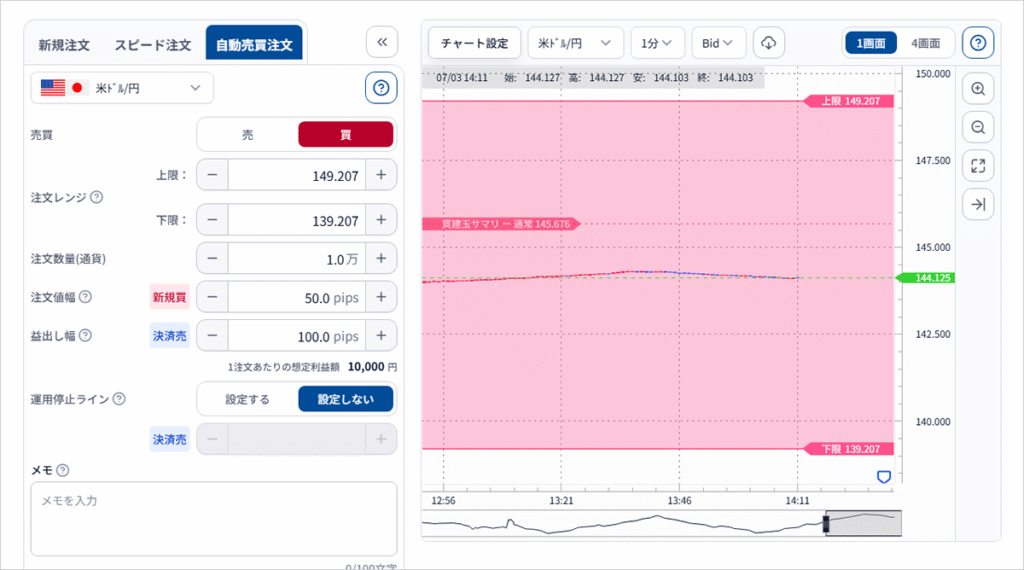
Task: Click the chart download cloud icon
Action: pyautogui.click(x=769, y=43)
